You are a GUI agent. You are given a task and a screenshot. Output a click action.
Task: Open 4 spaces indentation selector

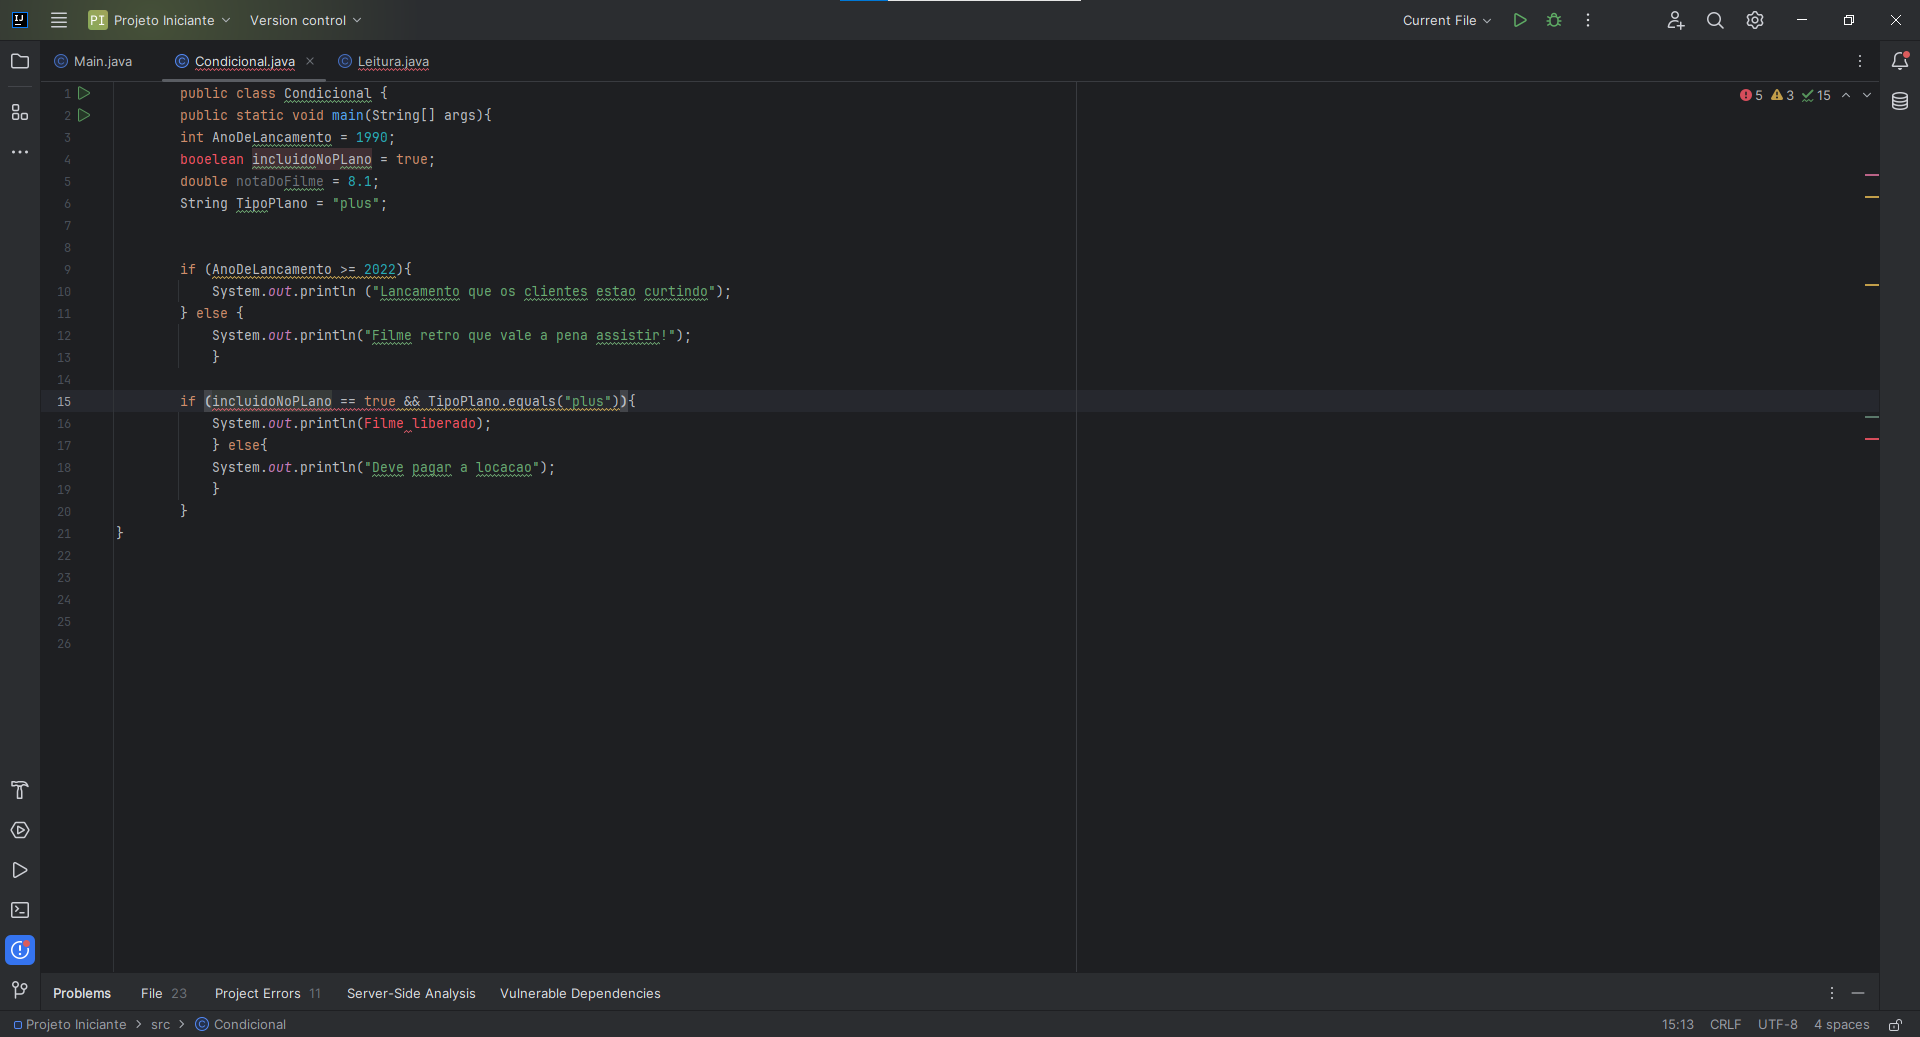click(x=1841, y=1025)
